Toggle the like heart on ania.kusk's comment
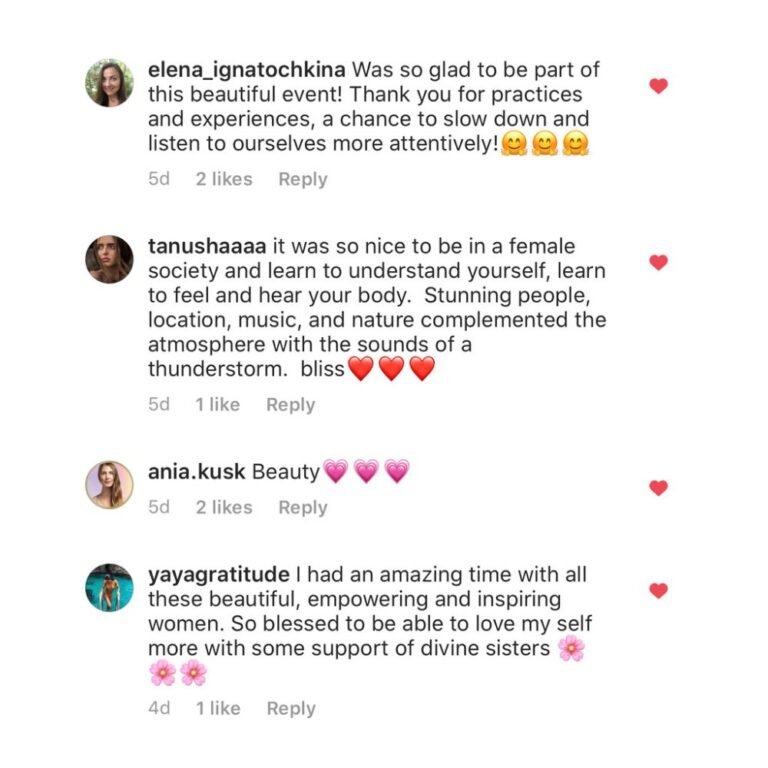This screenshot has height=768, width=768. coord(658,488)
